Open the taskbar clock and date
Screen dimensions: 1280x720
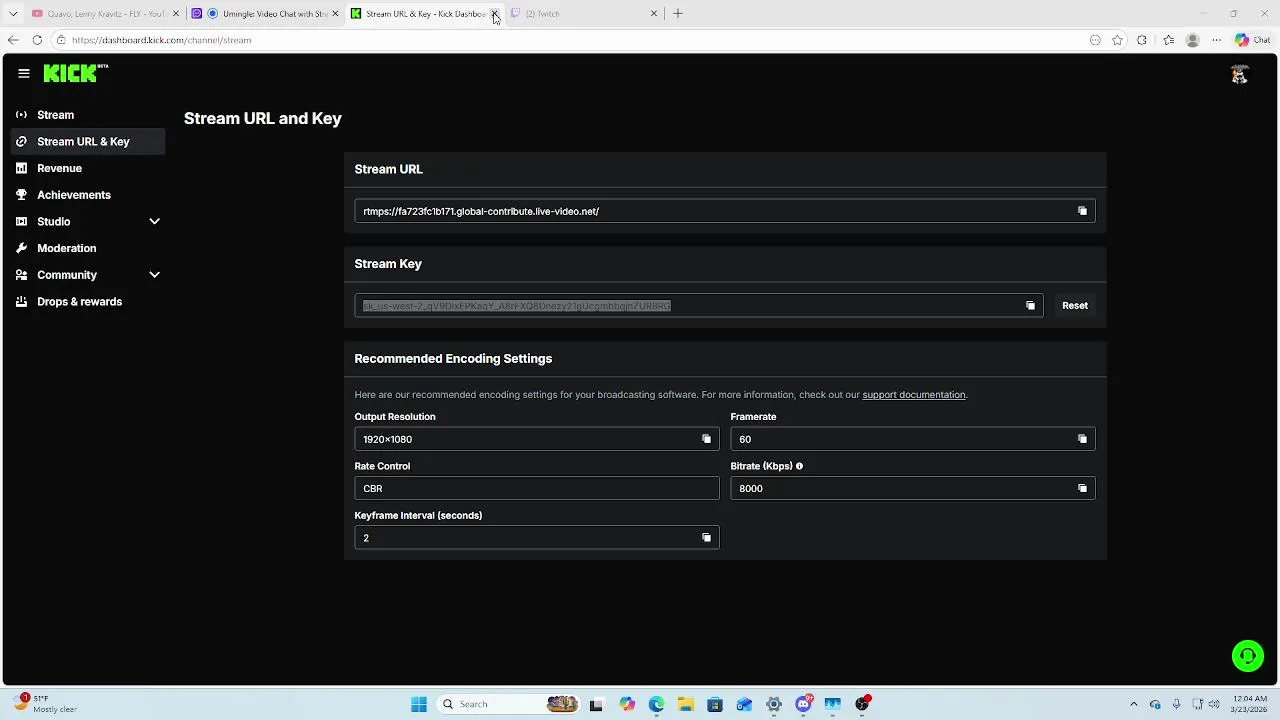(x=1250, y=704)
